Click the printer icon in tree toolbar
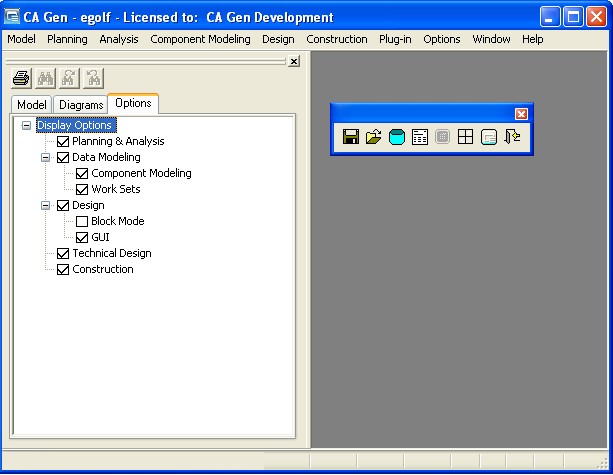Viewport: 613px width, 475px height. pyautogui.click(x=21, y=78)
